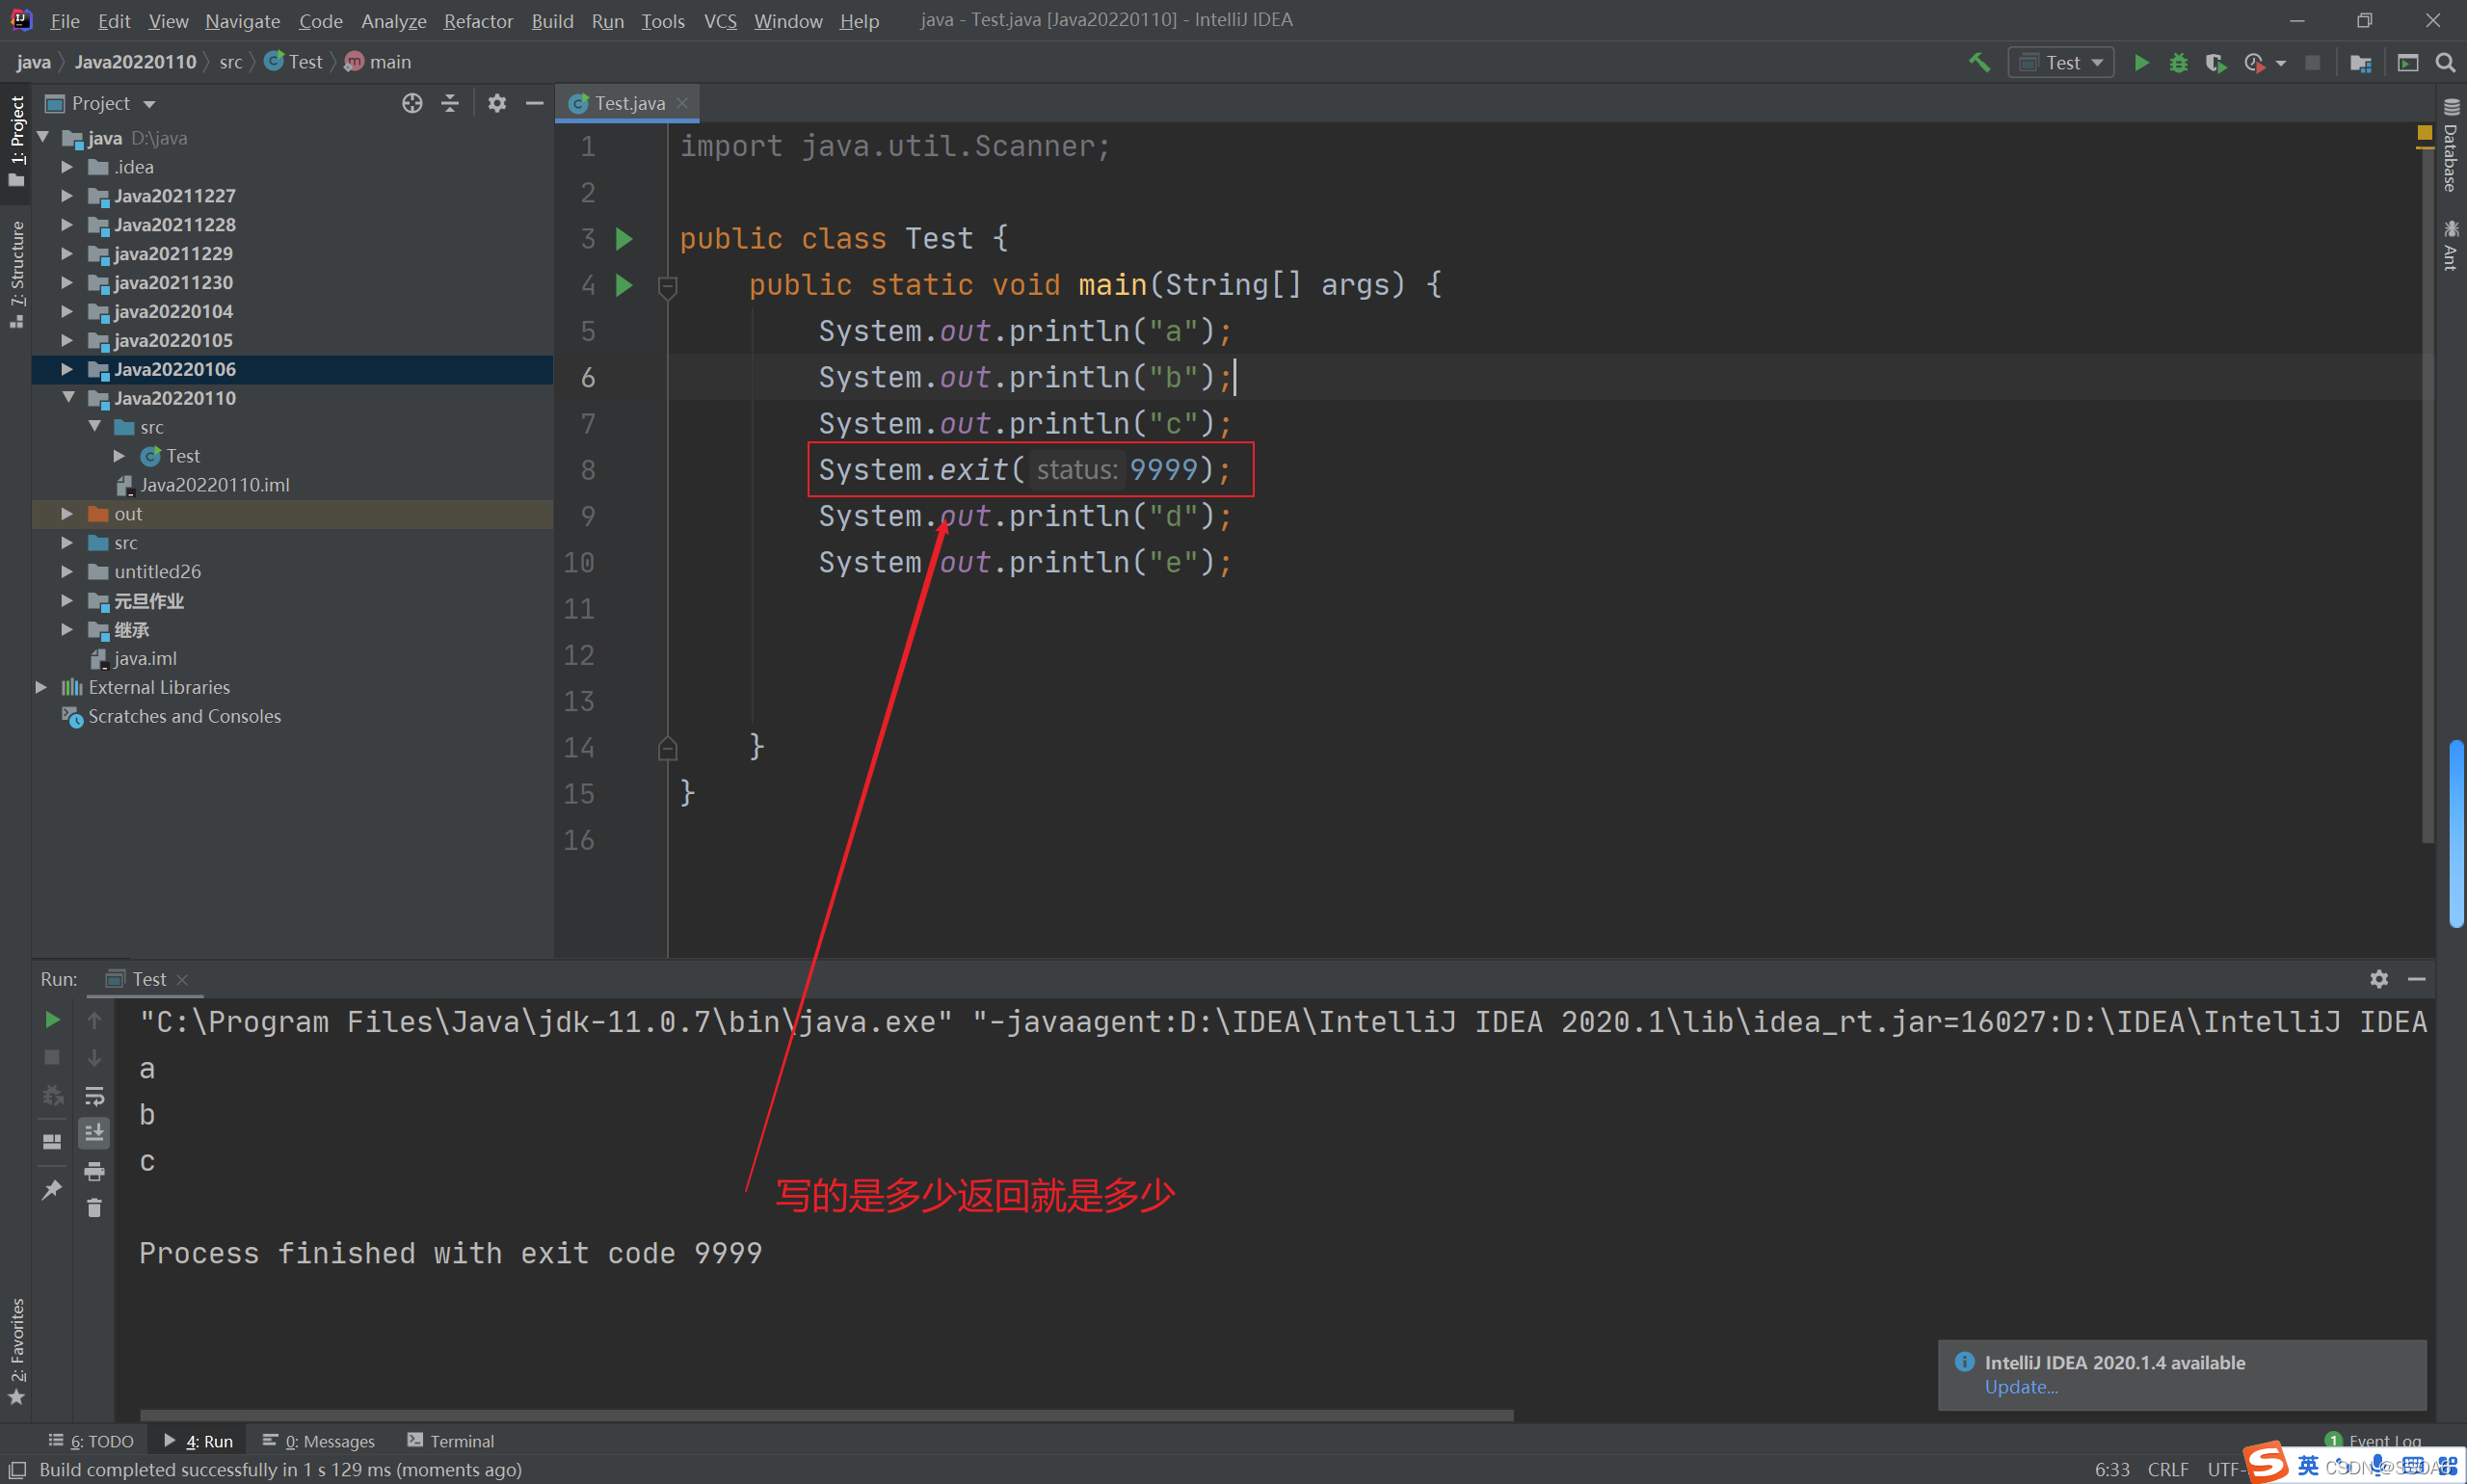Open Search Everywhere magnifier icon
The width and height of the screenshot is (2467, 1484).
point(2445,62)
